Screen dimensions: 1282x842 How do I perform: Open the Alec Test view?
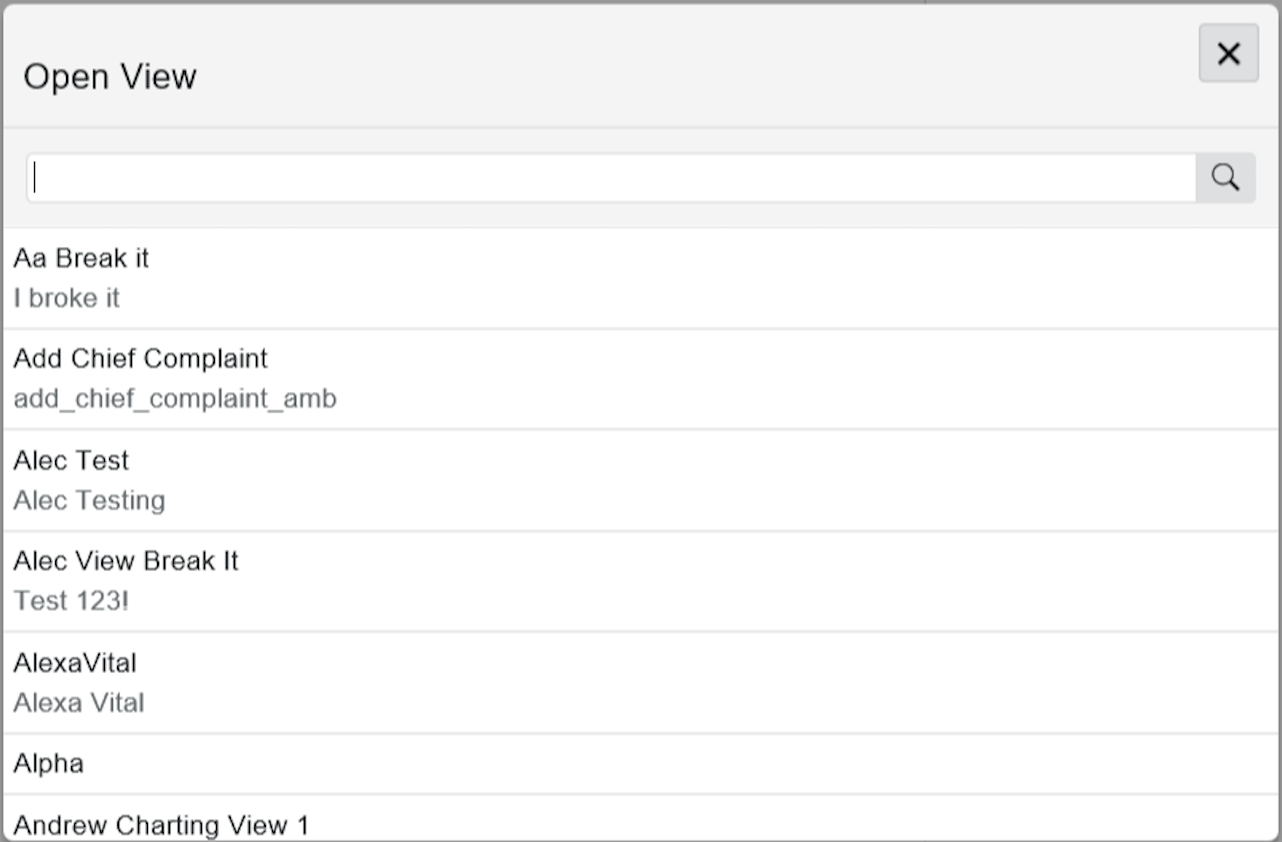click(x=640, y=480)
